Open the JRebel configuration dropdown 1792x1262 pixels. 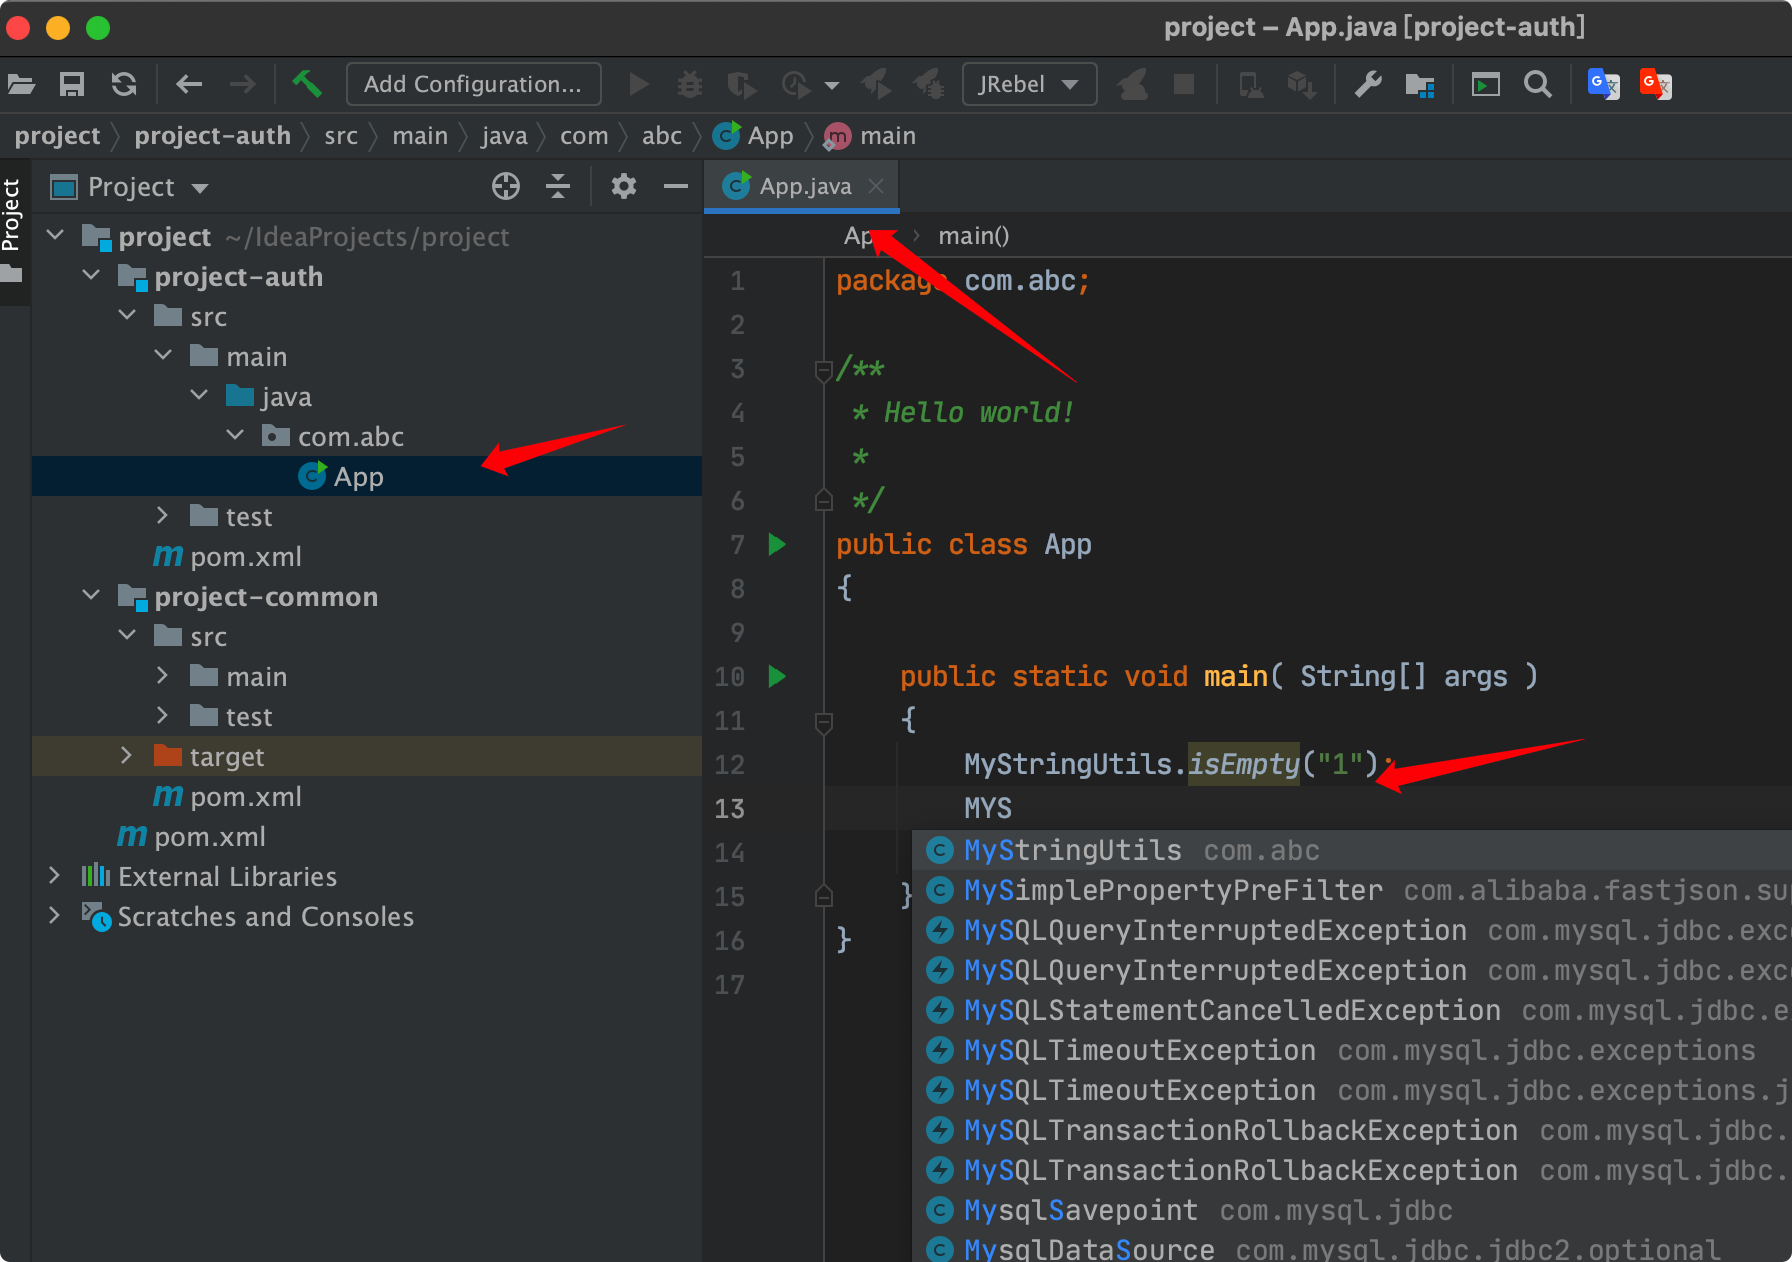pos(1028,84)
